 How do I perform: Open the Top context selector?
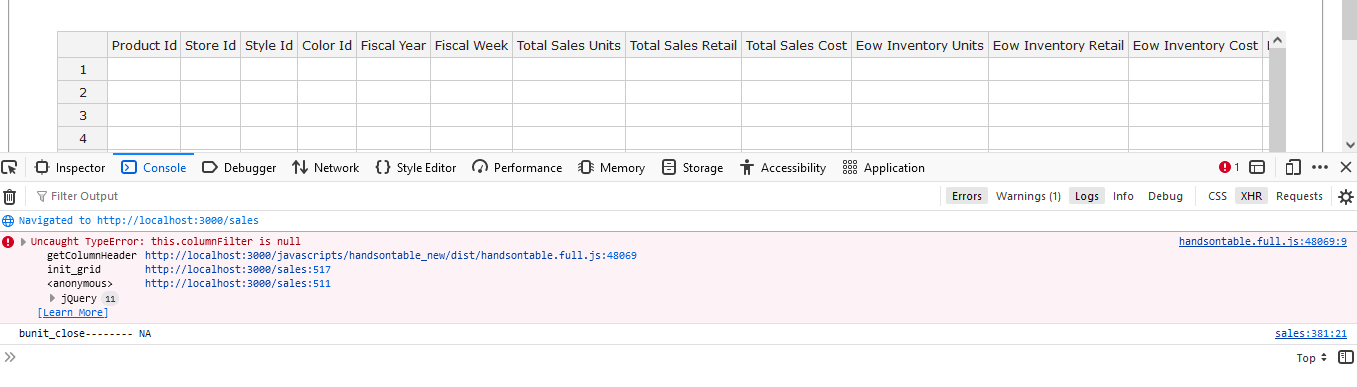[x=1311, y=358]
